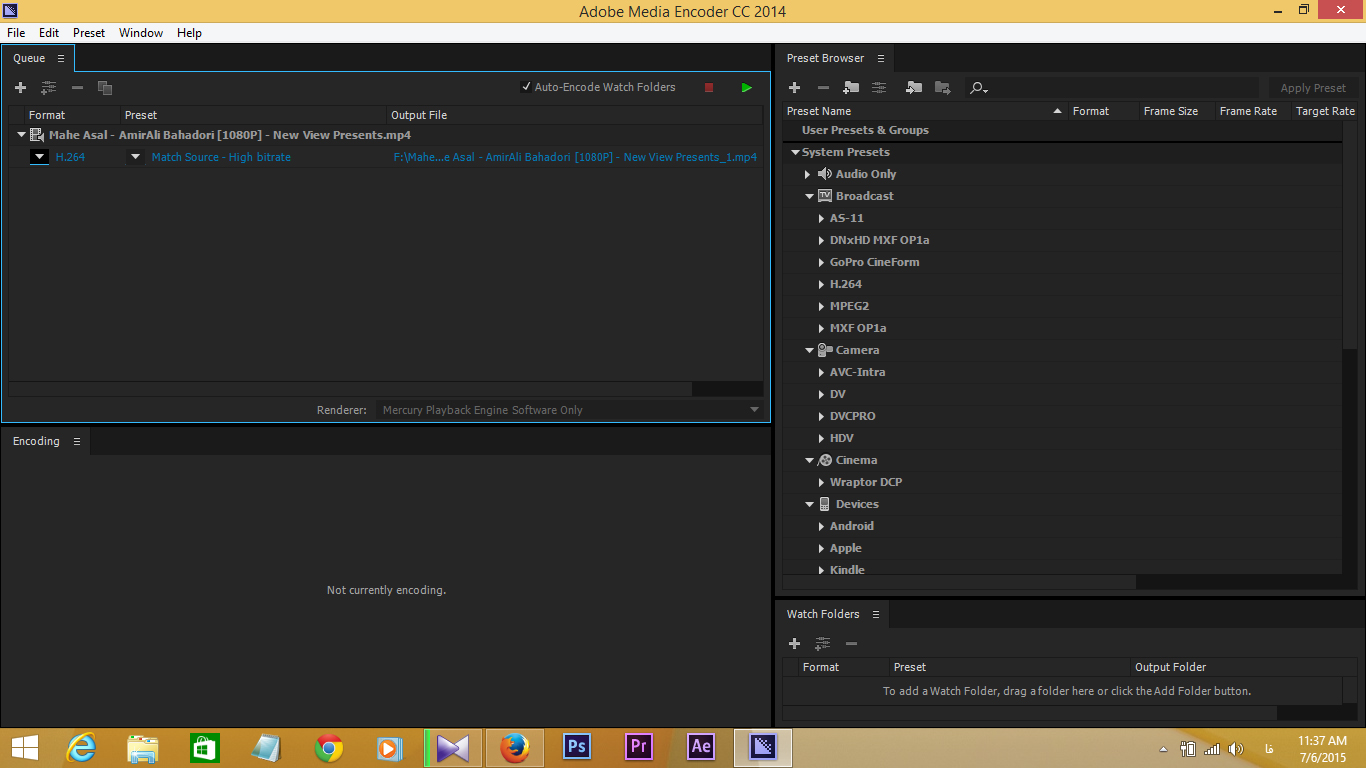
Task: Click the preset search magnifier
Action: [x=978, y=88]
